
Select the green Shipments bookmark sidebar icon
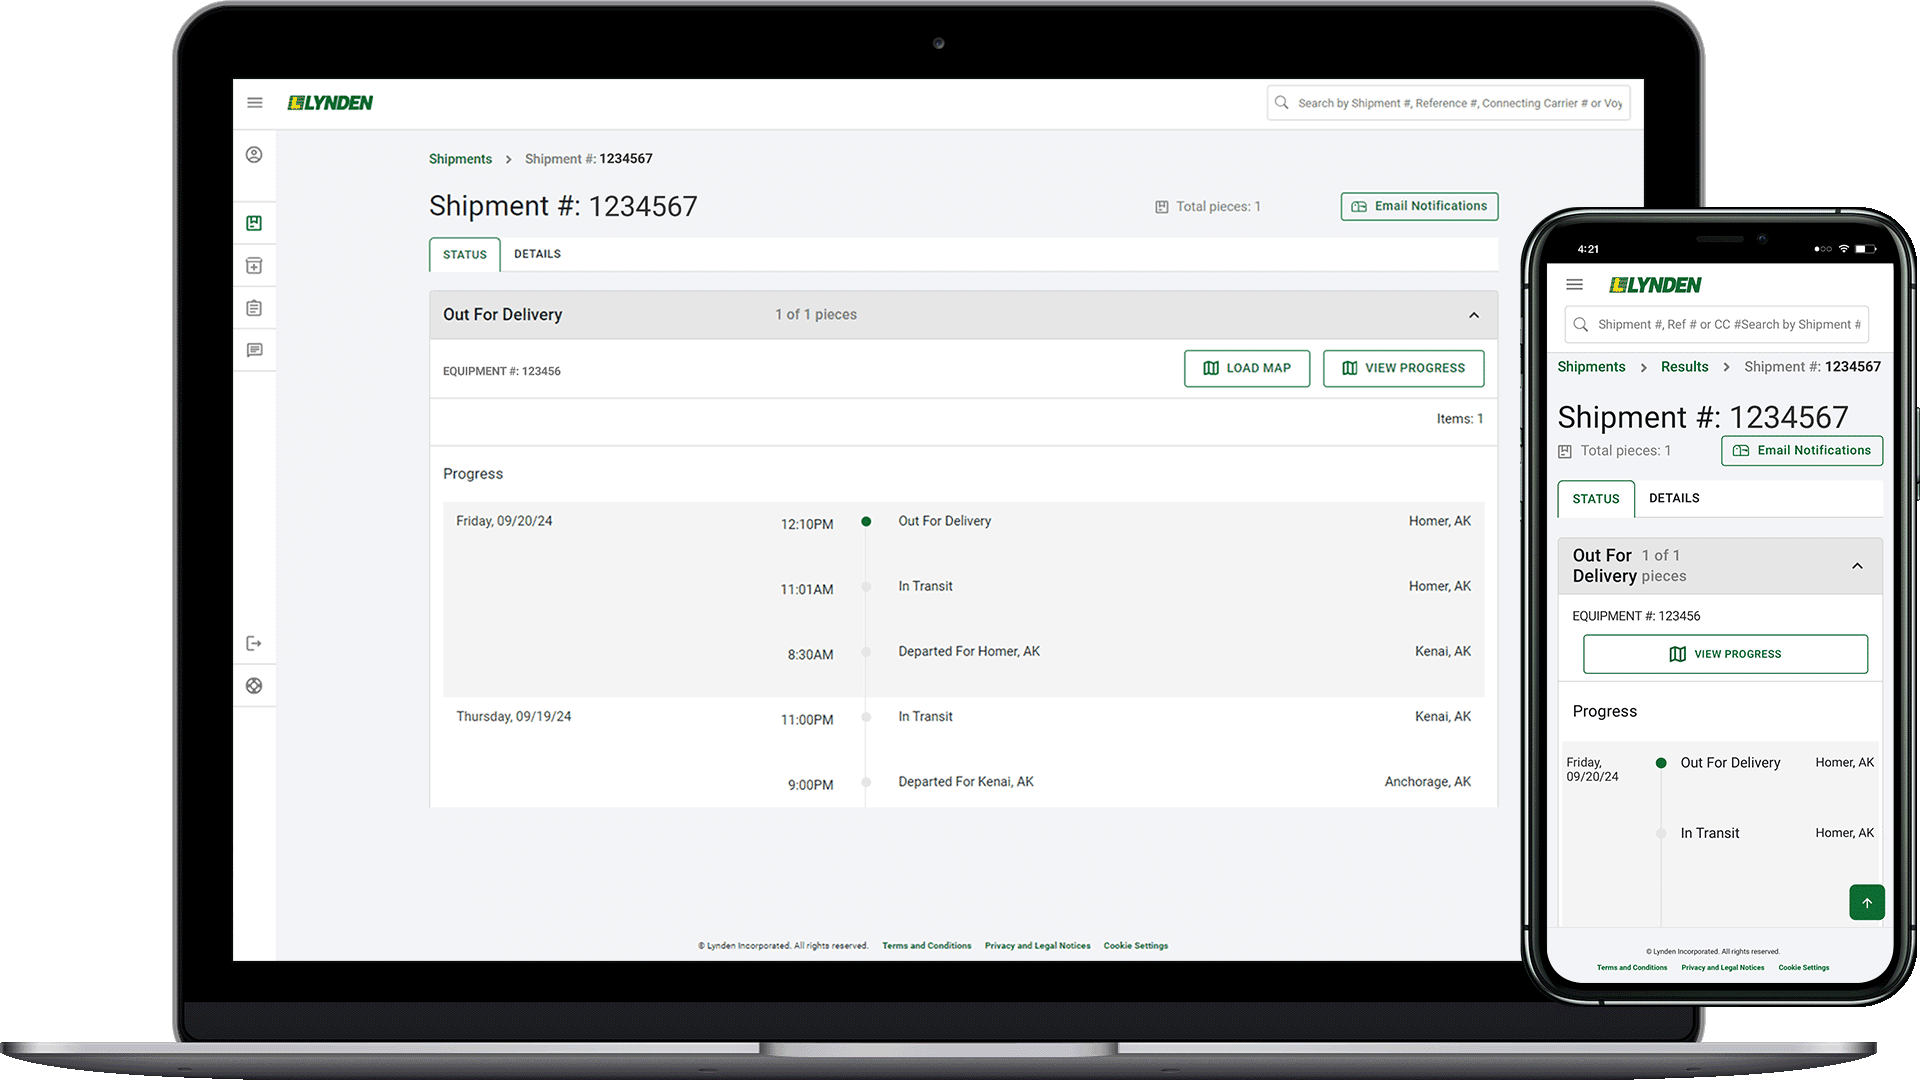click(x=255, y=222)
